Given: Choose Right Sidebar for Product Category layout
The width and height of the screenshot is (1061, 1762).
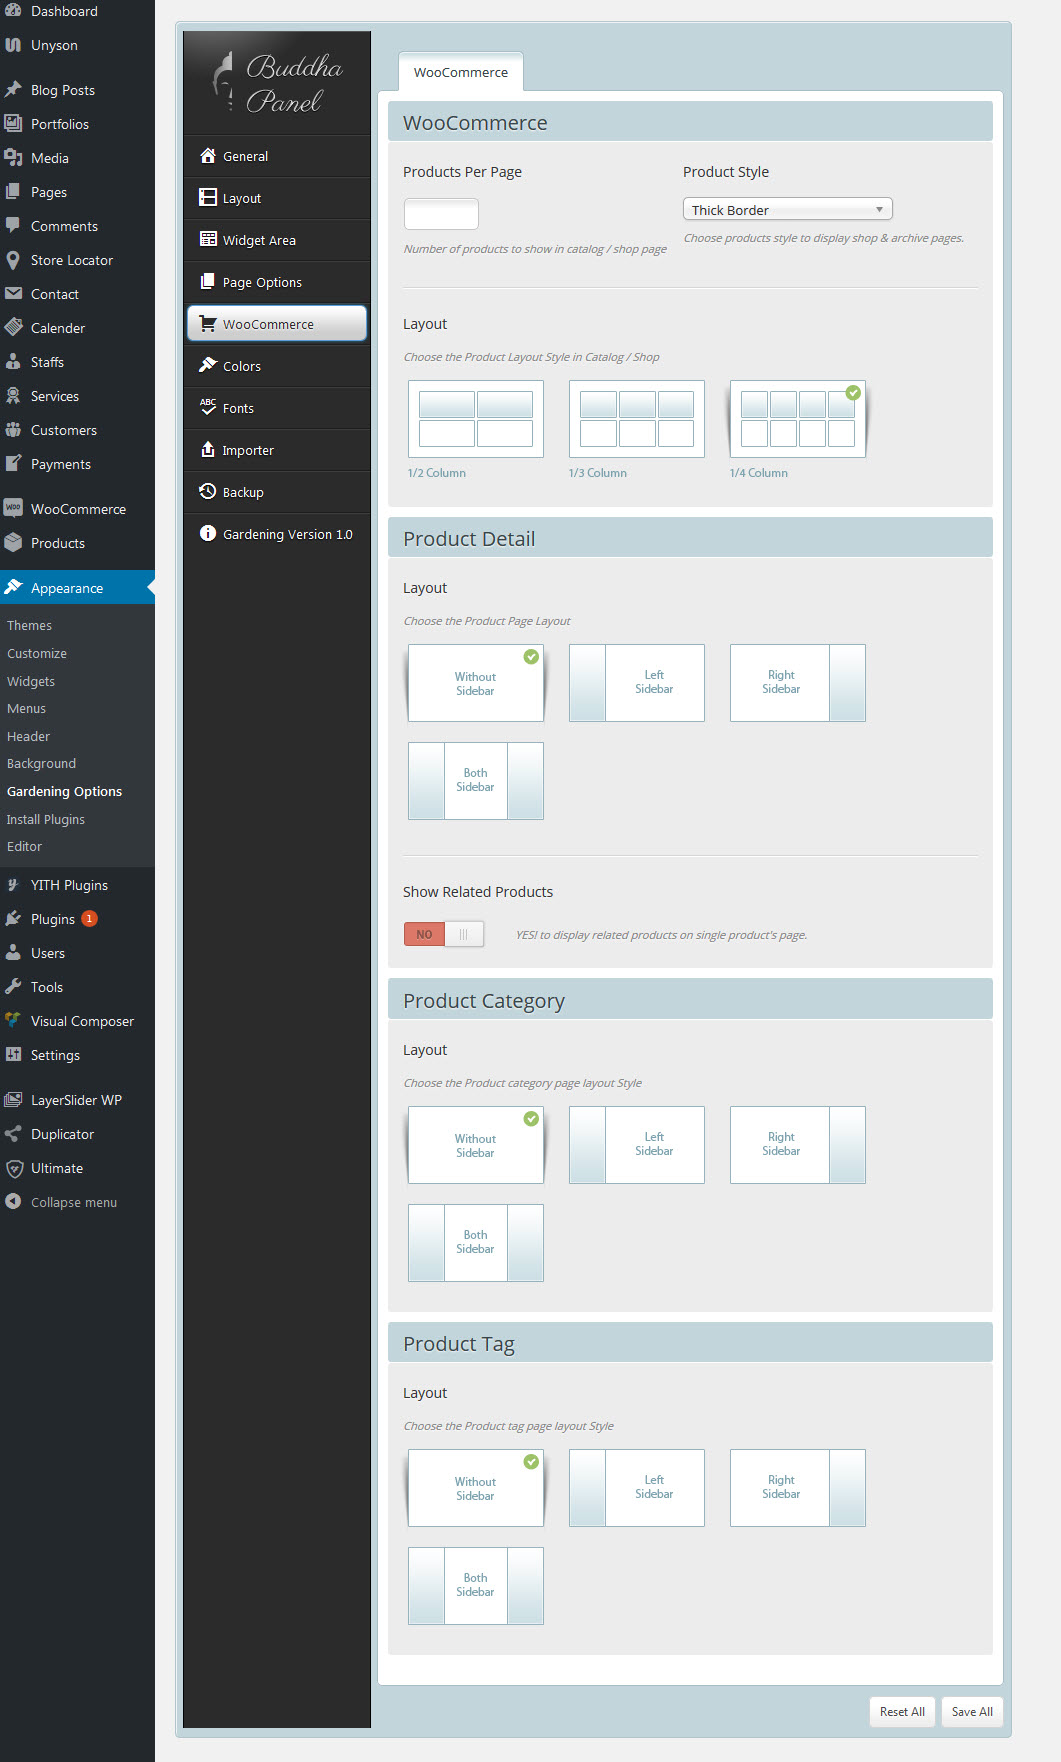Looking at the screenshot, I should [798, 1145].
